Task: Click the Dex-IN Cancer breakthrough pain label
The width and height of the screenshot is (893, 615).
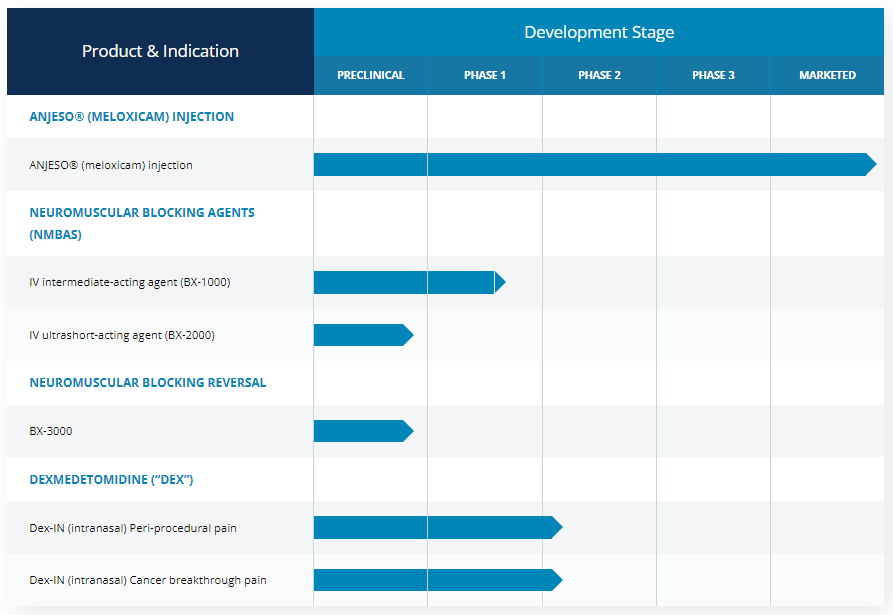Action: pos(148,580)
